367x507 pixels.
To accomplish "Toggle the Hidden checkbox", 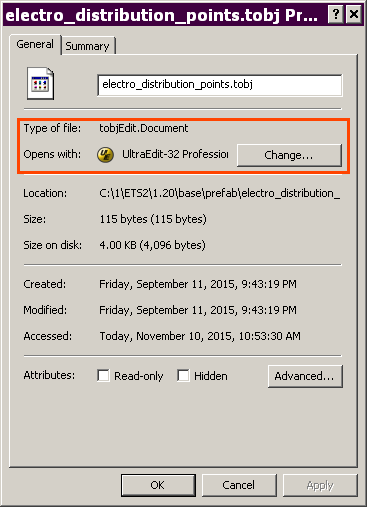I will pyautogui.click(x=183, y=375).
